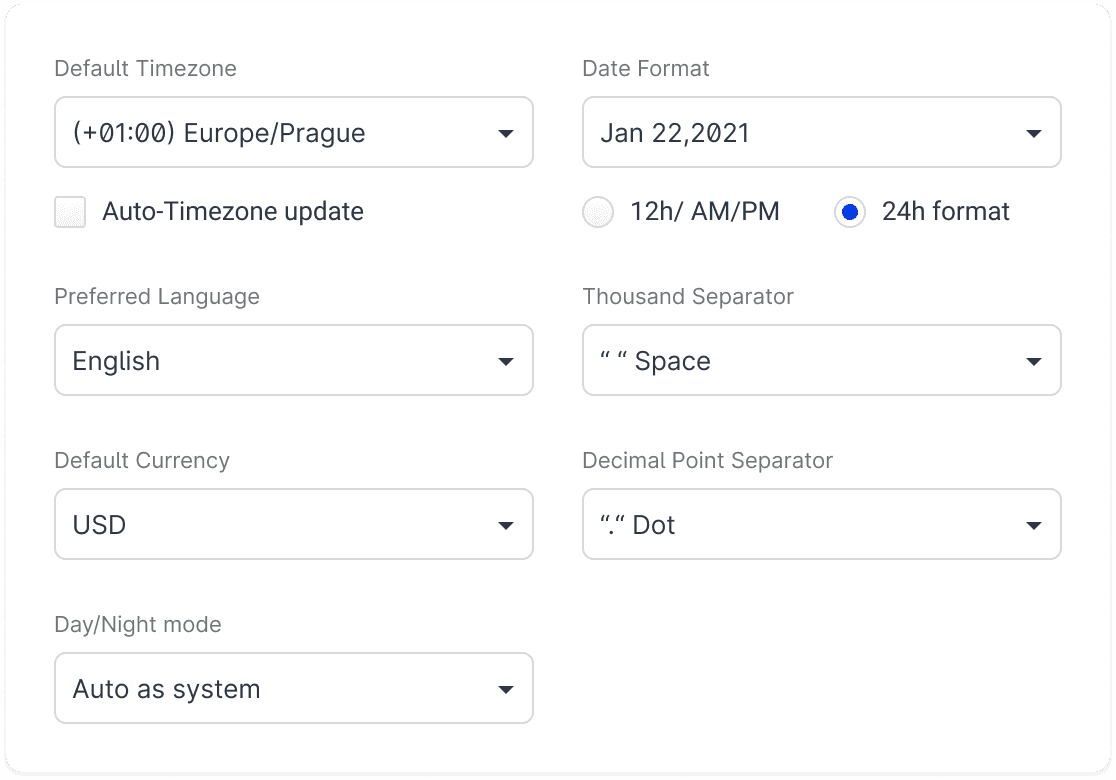Click the Default Currency dropdown arrow
Image resolution: width=1116 pixels, height=780 pixels.
[x=506, y=525]
